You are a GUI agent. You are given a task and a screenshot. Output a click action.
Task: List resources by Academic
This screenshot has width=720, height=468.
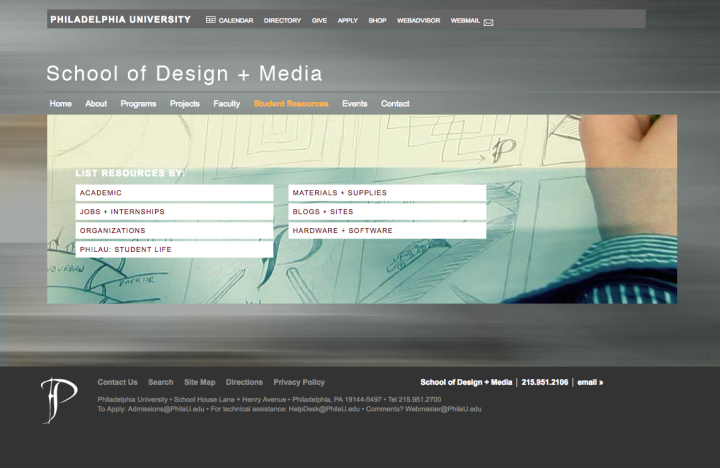[174, 193]
